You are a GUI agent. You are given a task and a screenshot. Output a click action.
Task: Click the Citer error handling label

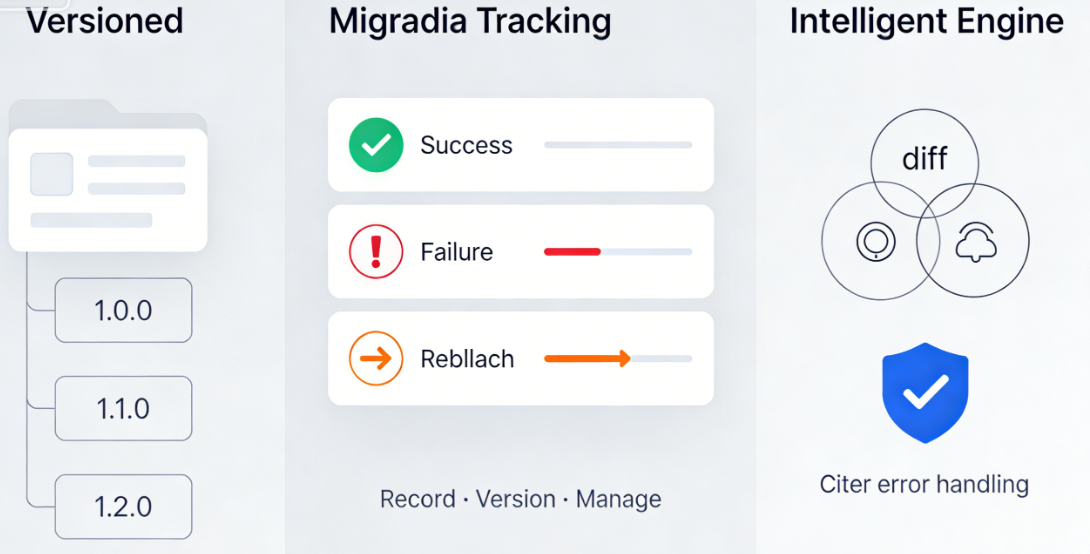[x=924, y=485]
